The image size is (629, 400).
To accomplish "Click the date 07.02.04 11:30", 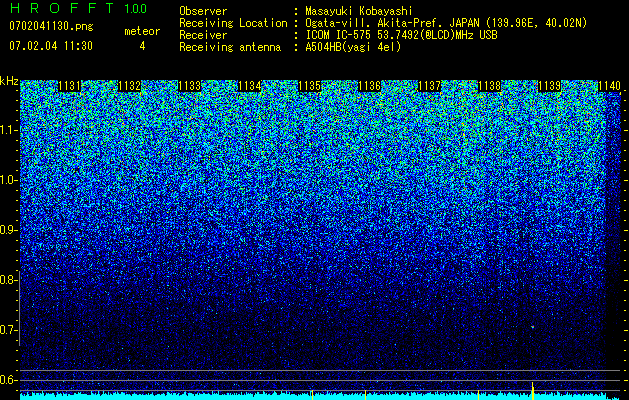I will tap(51, 46).
